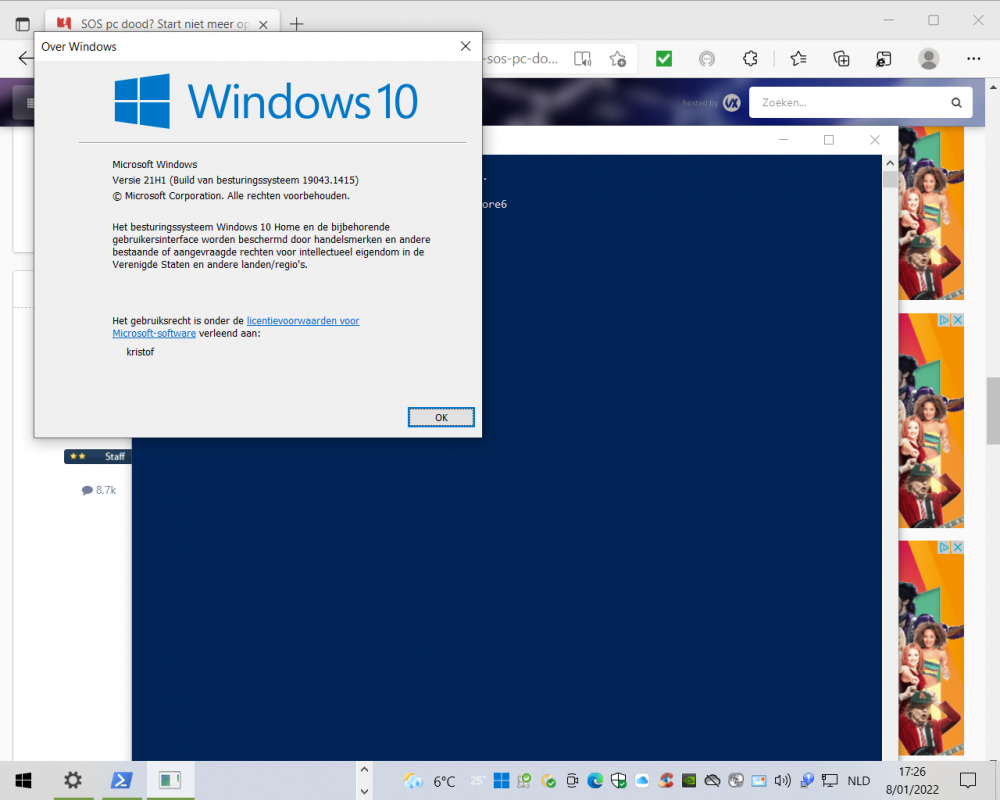Open the green checkmark extension
Viewport: 1000px width, 800px height.
(x=664, y=59)
